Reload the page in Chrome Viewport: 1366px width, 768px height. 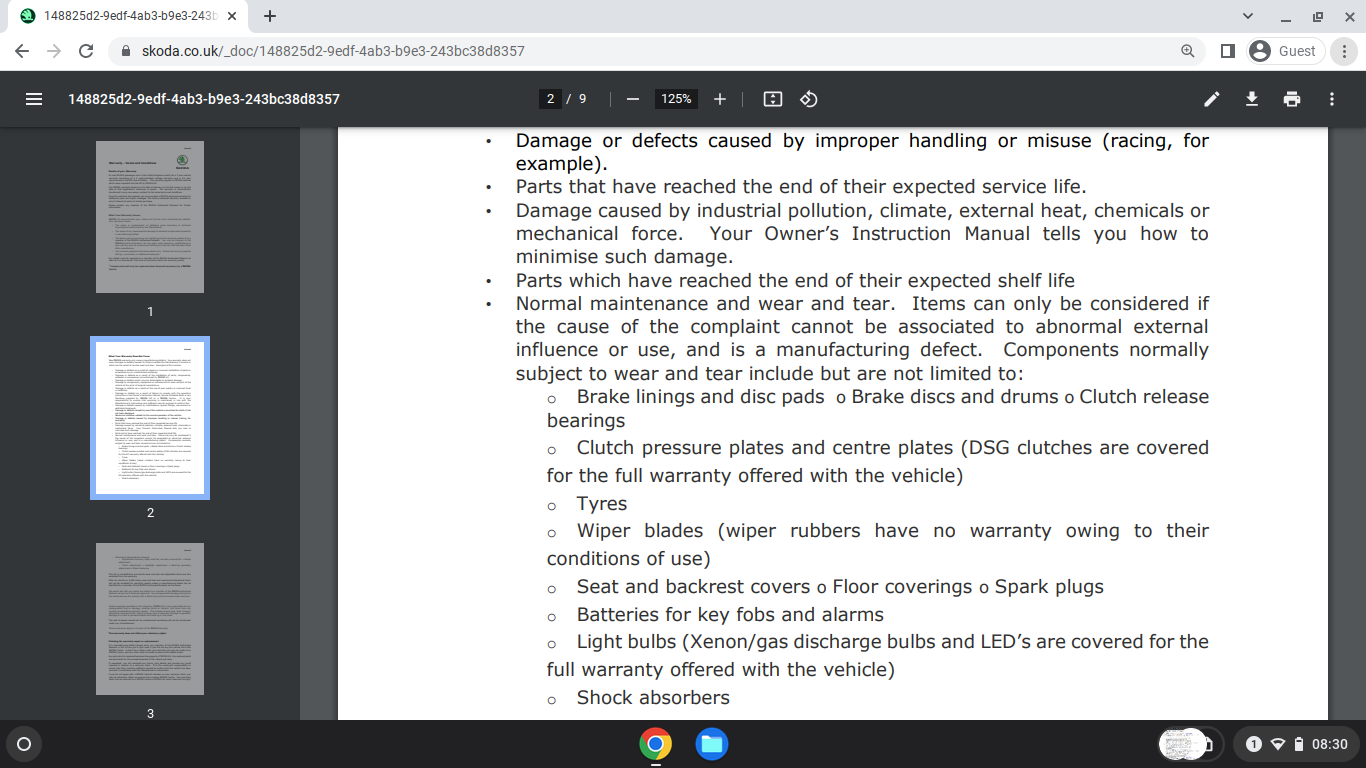(86, 51)
